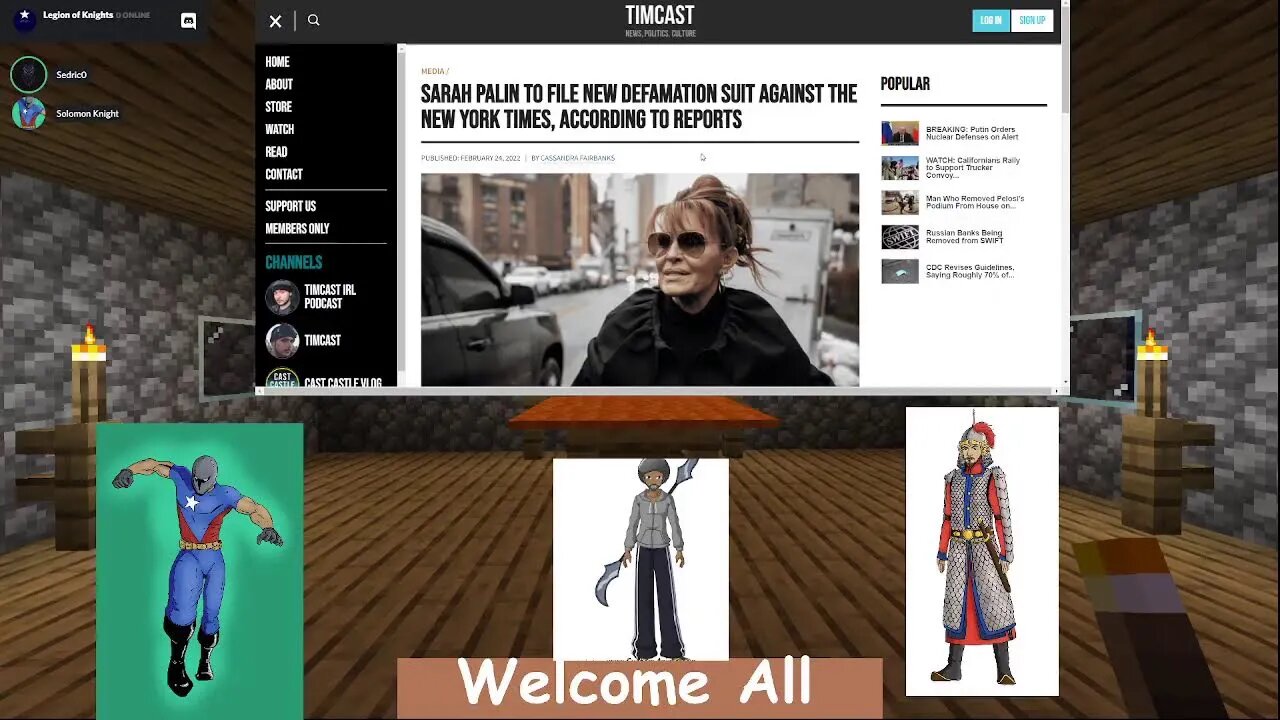1280x720 pixels.
Task: Read 'CDC Revises Guidelines' headline text
Action: 970,271
